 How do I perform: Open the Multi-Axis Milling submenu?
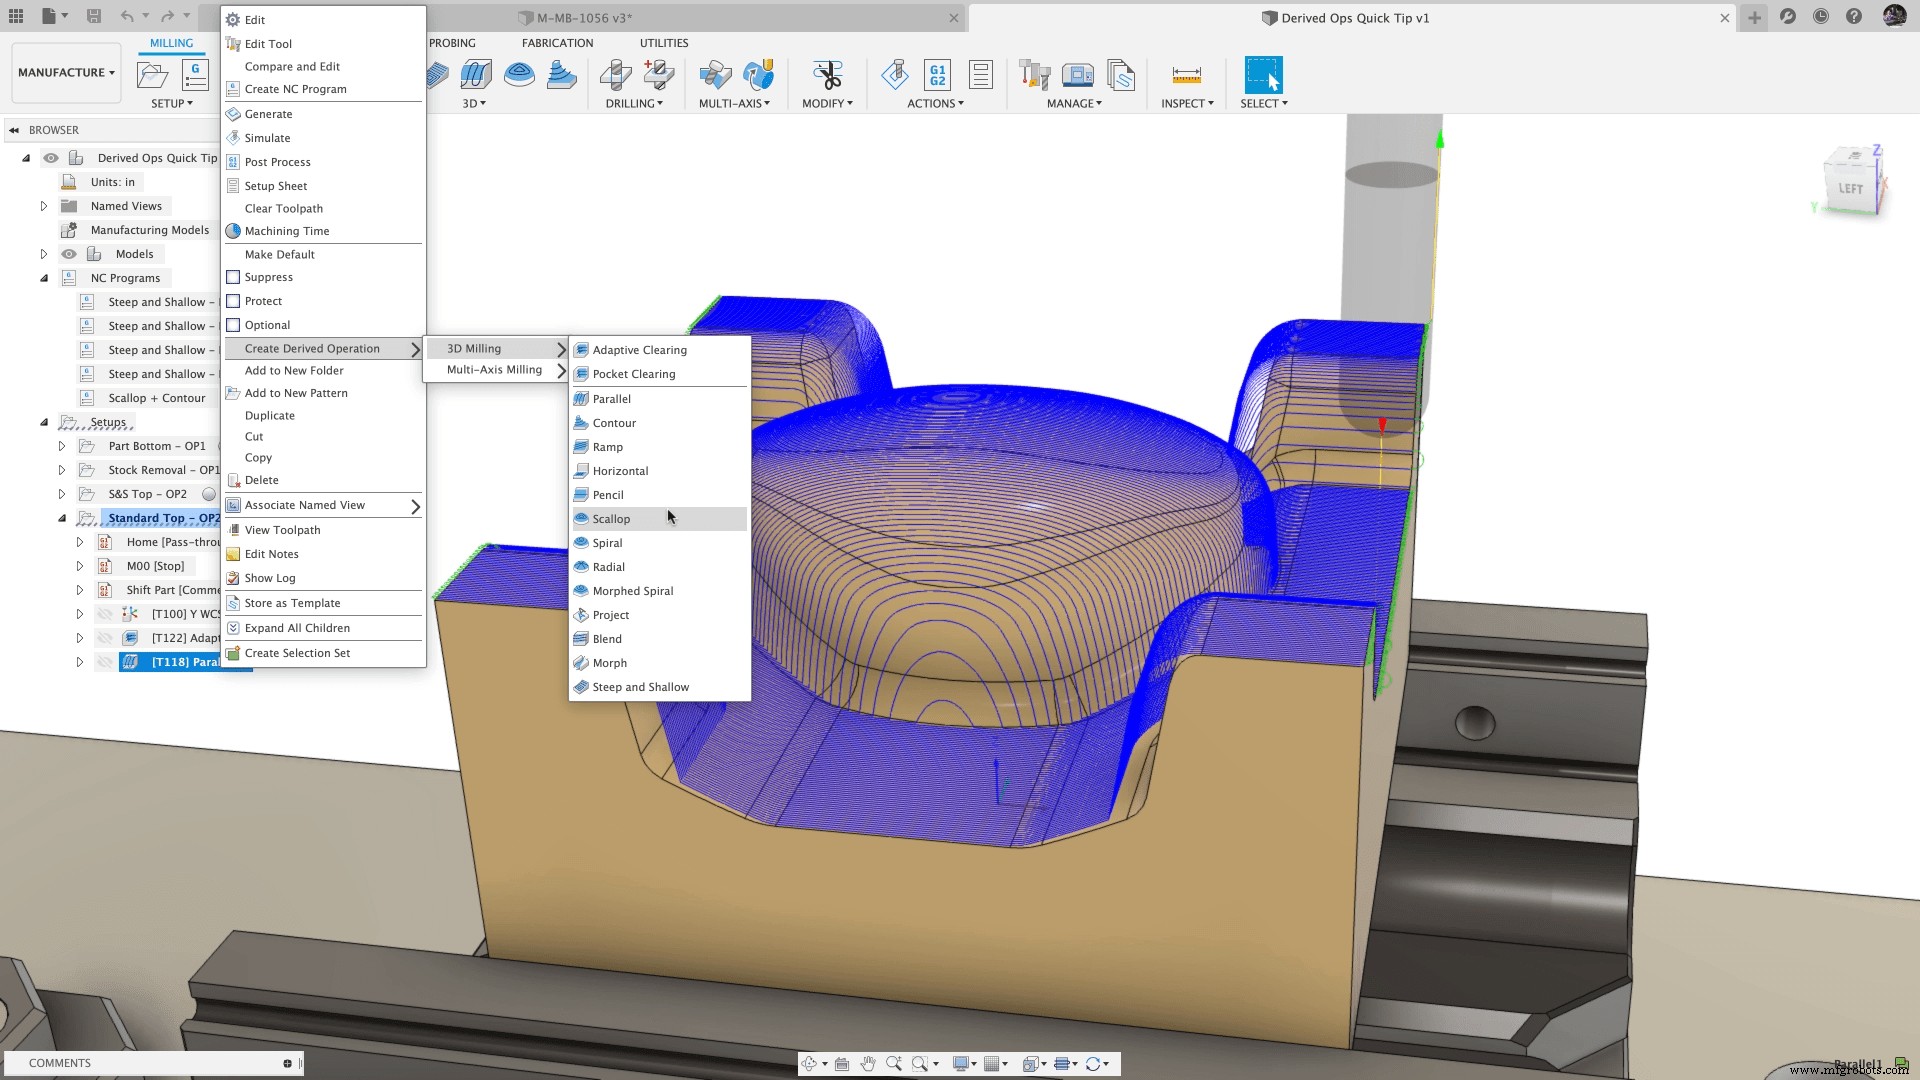pyautogui.click(x=496, y=370)
